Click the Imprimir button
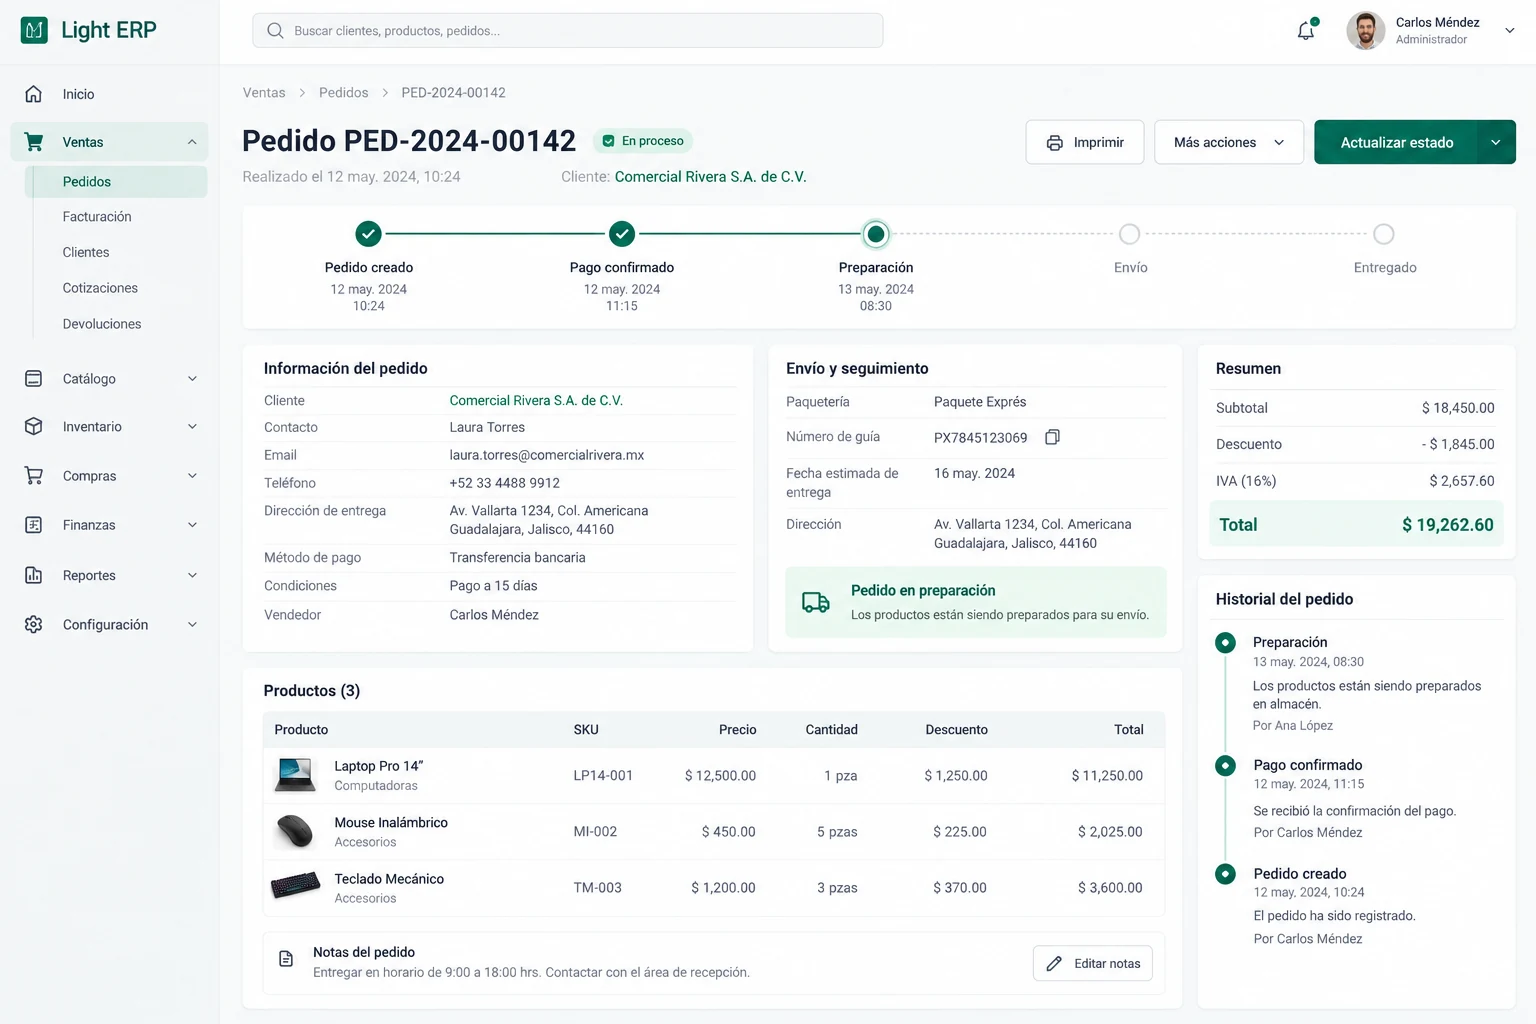 tap(1085, 142)
